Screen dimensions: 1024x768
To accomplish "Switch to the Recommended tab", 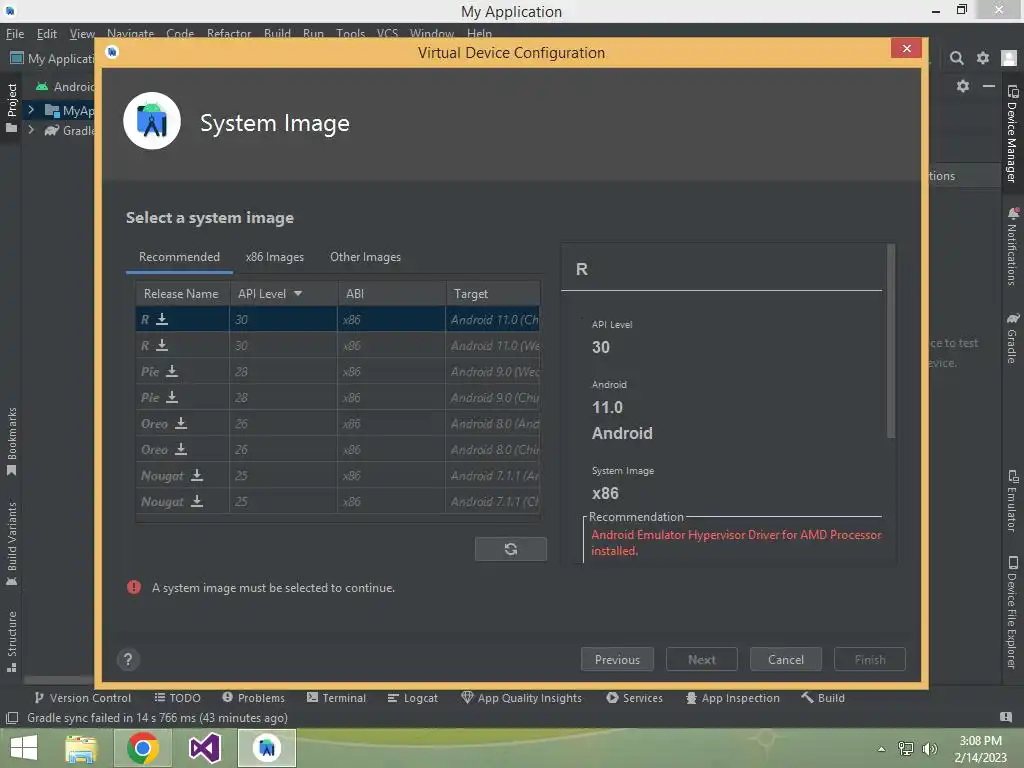I will 179,257.
